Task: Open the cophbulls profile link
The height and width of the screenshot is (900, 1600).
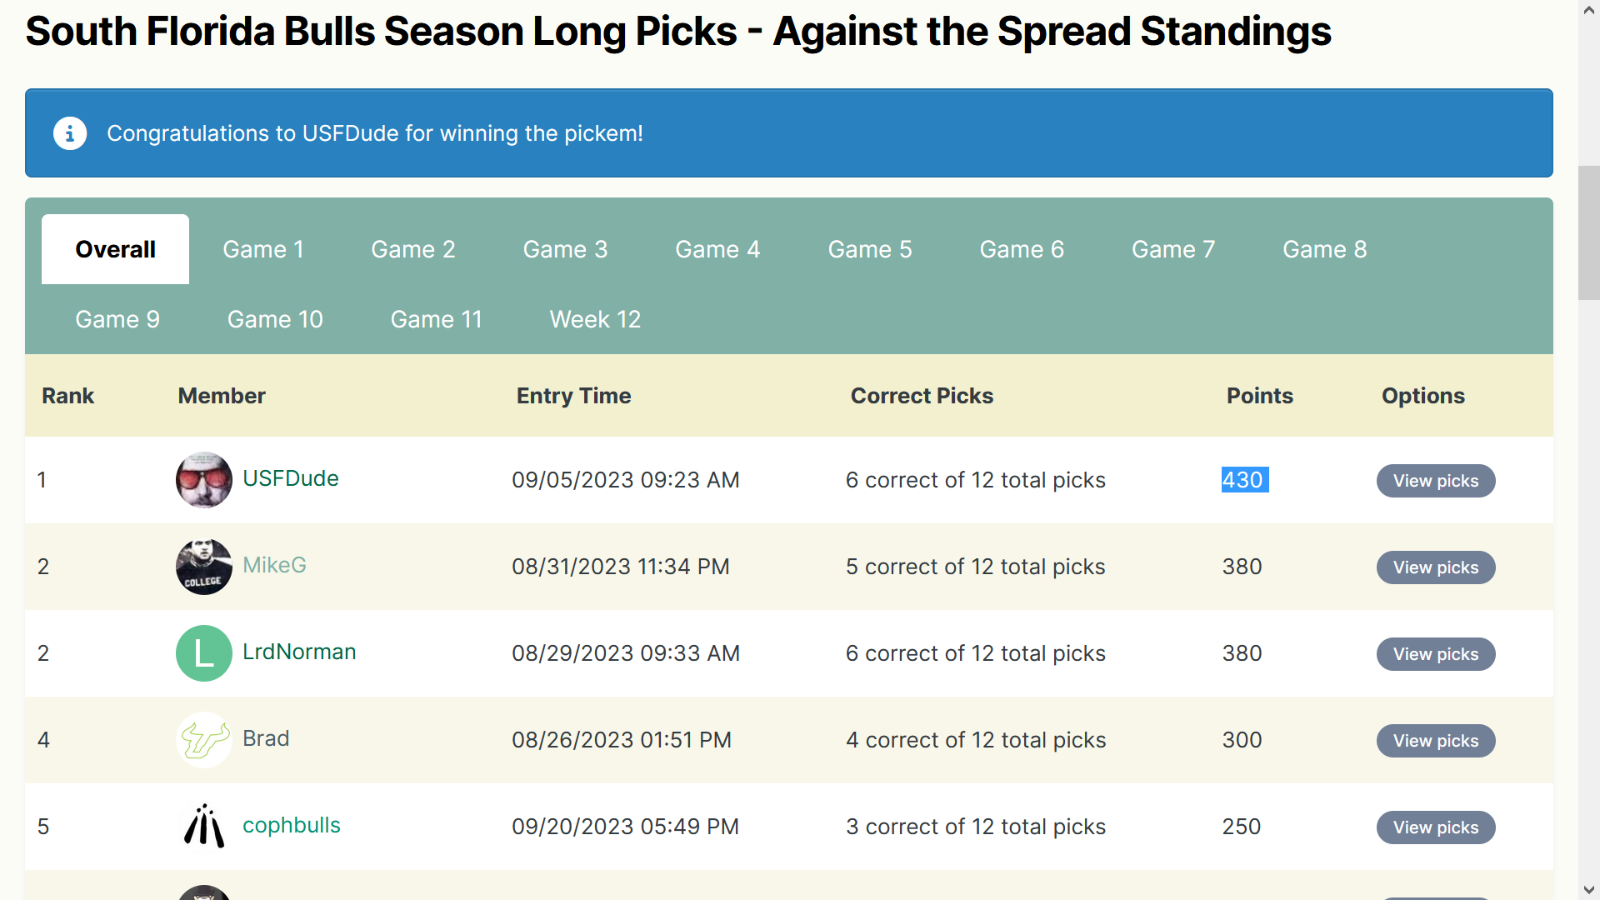Action: tap(291, 826)
